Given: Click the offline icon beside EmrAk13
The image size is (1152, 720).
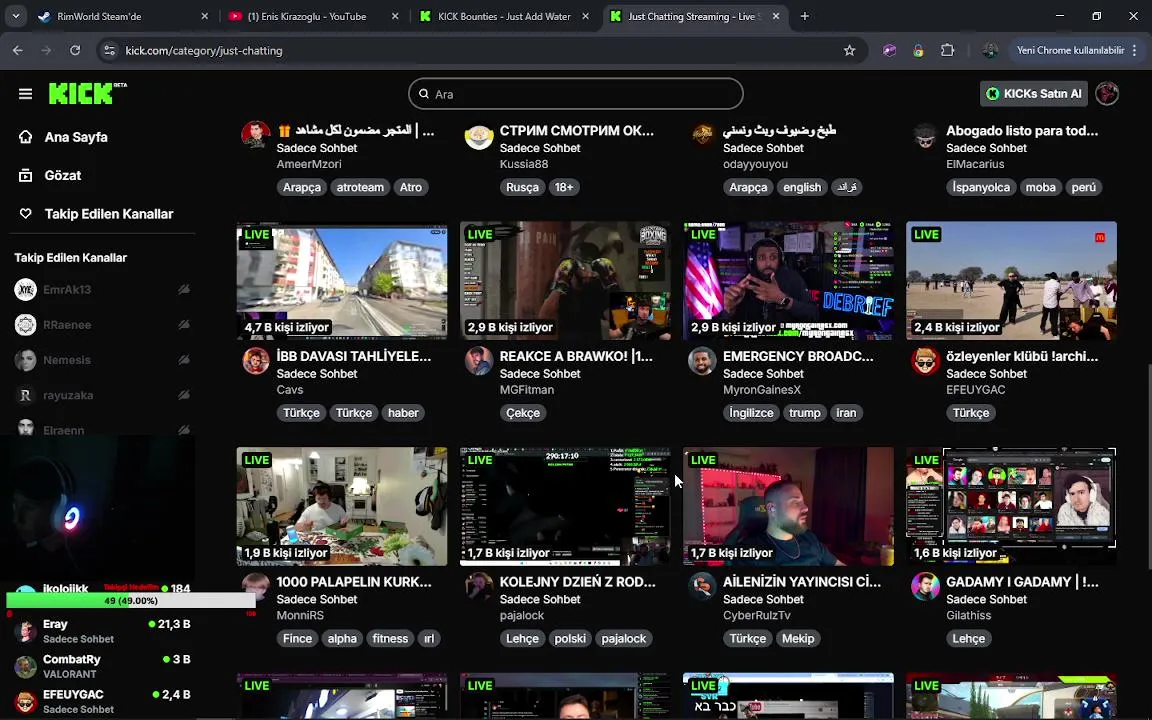Looking at the screenshot, I should point(184,289).
